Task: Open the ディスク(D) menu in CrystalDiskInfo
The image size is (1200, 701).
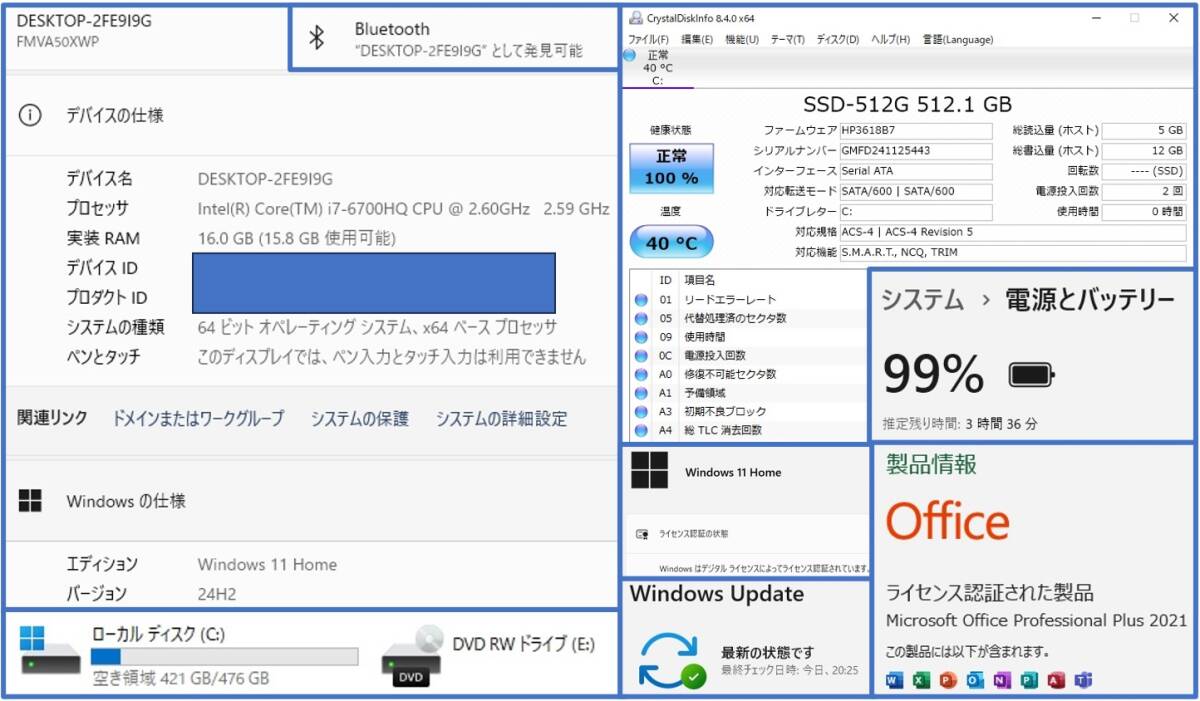Action: (838, 39)
